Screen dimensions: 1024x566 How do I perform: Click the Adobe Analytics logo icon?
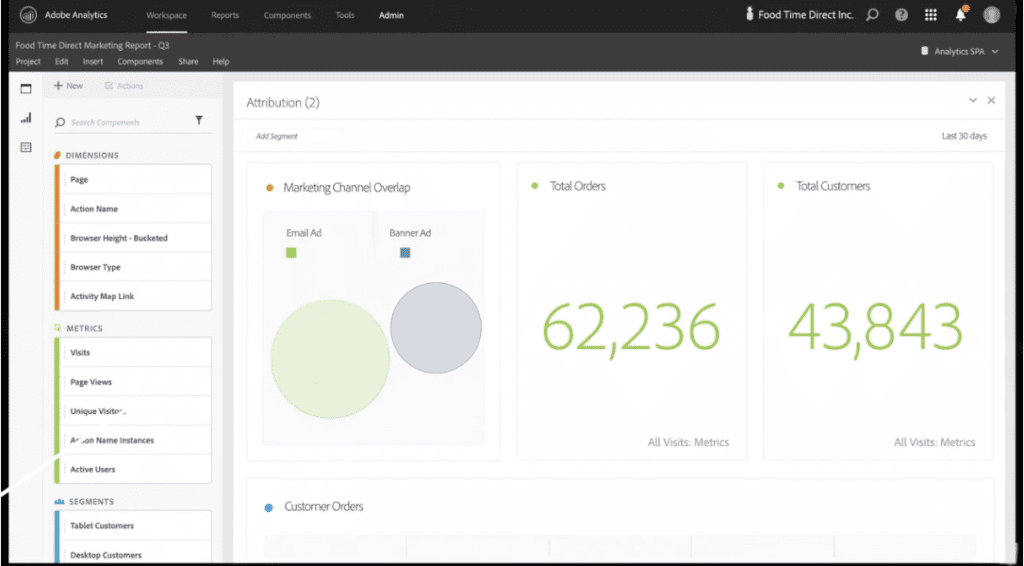[28, 15]
